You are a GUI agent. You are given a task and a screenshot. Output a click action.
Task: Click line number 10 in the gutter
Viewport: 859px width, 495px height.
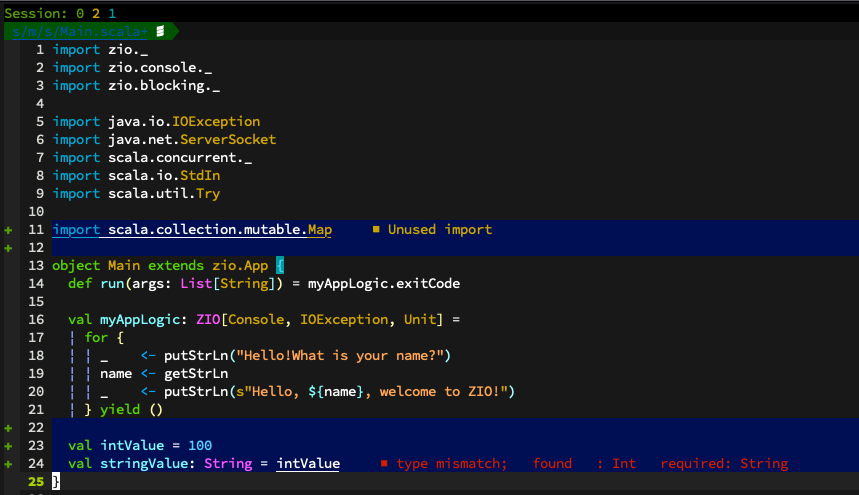[x=36, y=211]
